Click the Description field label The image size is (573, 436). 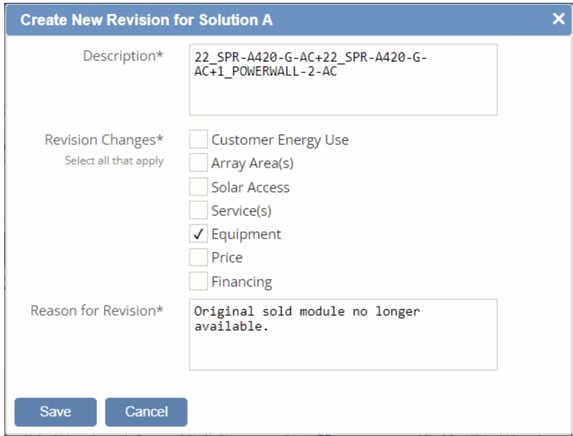pyautogui.click(x=123, y=56)
